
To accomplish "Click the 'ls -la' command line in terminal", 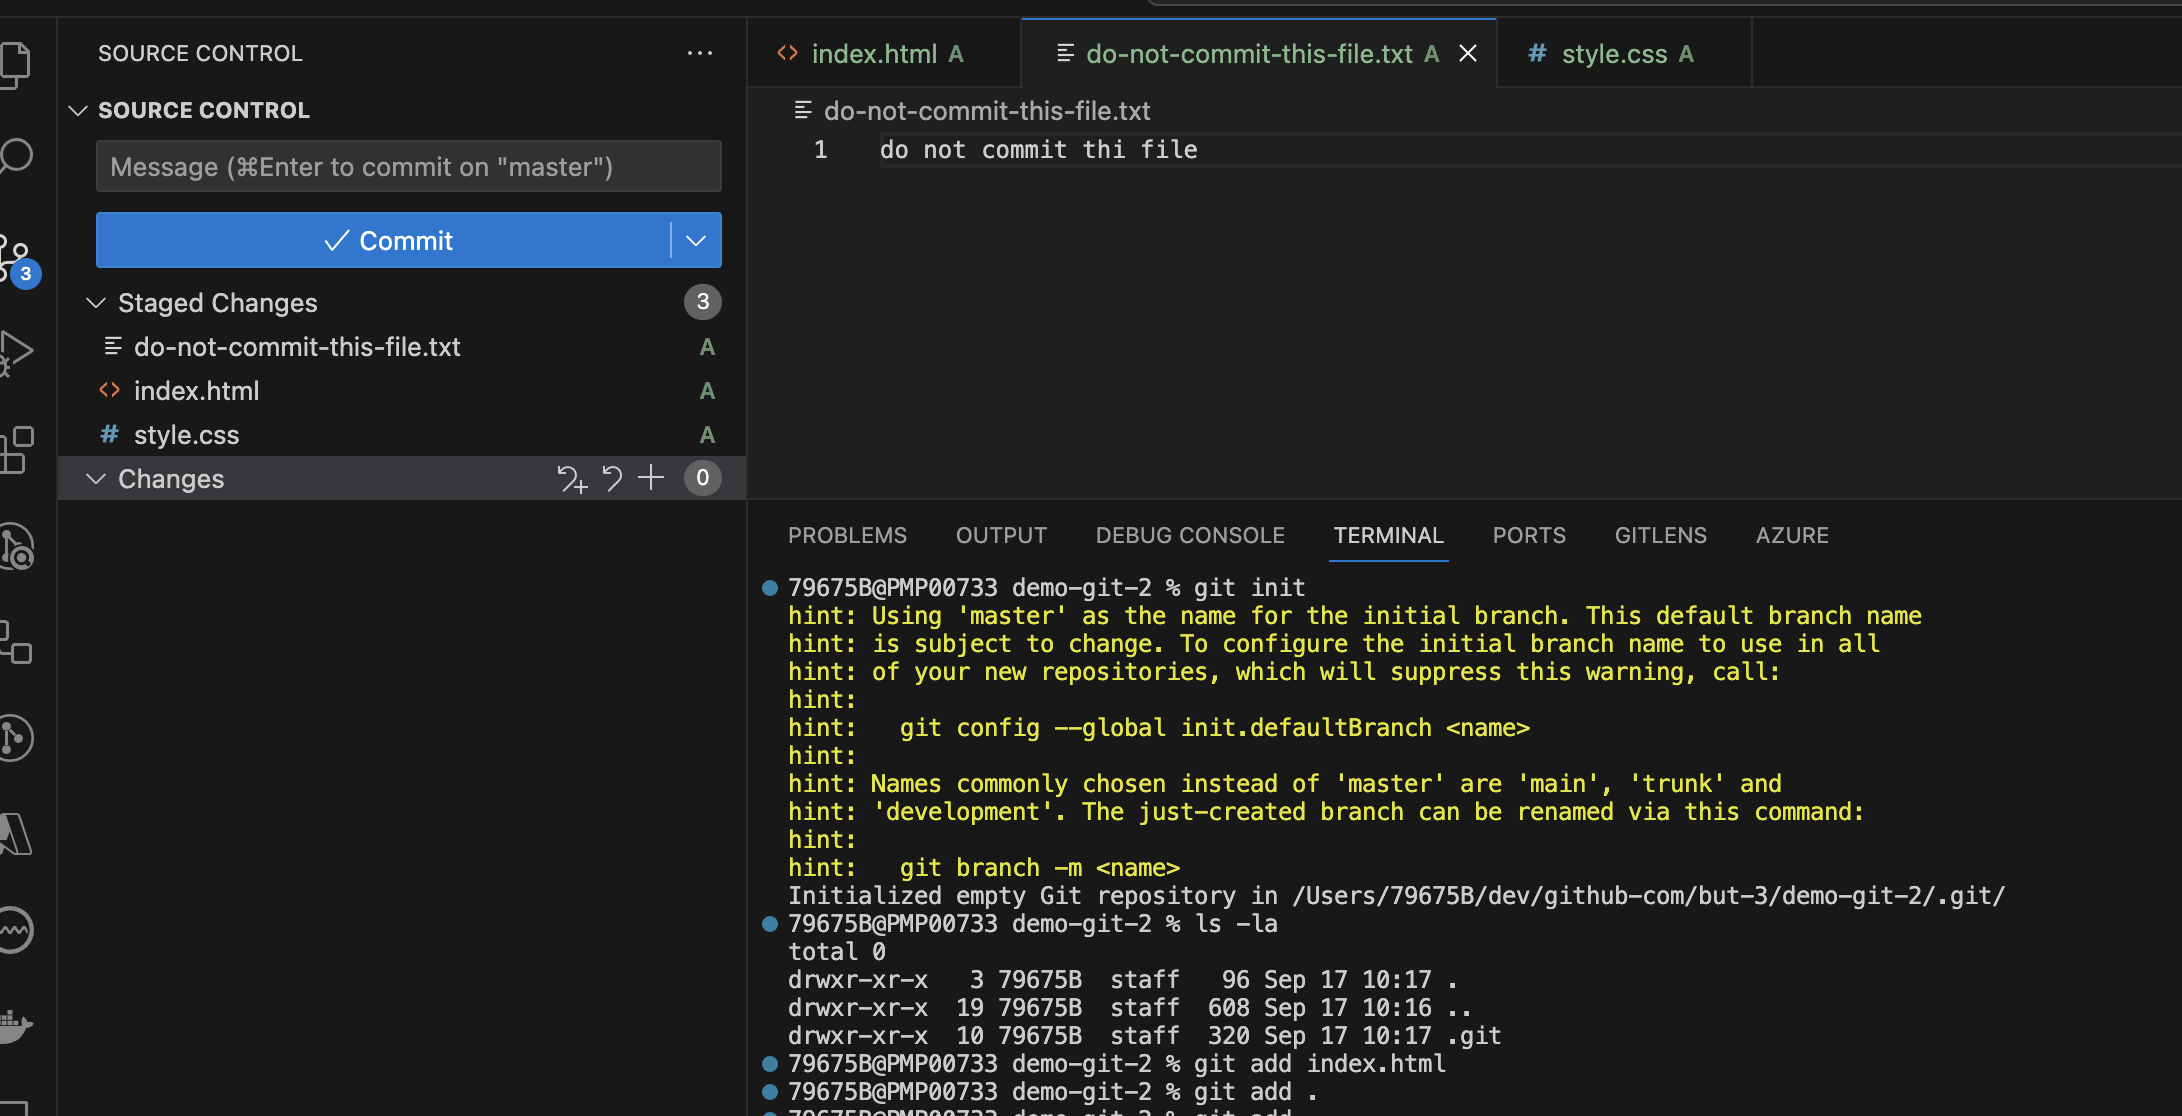I will (x=1032, y=923).
